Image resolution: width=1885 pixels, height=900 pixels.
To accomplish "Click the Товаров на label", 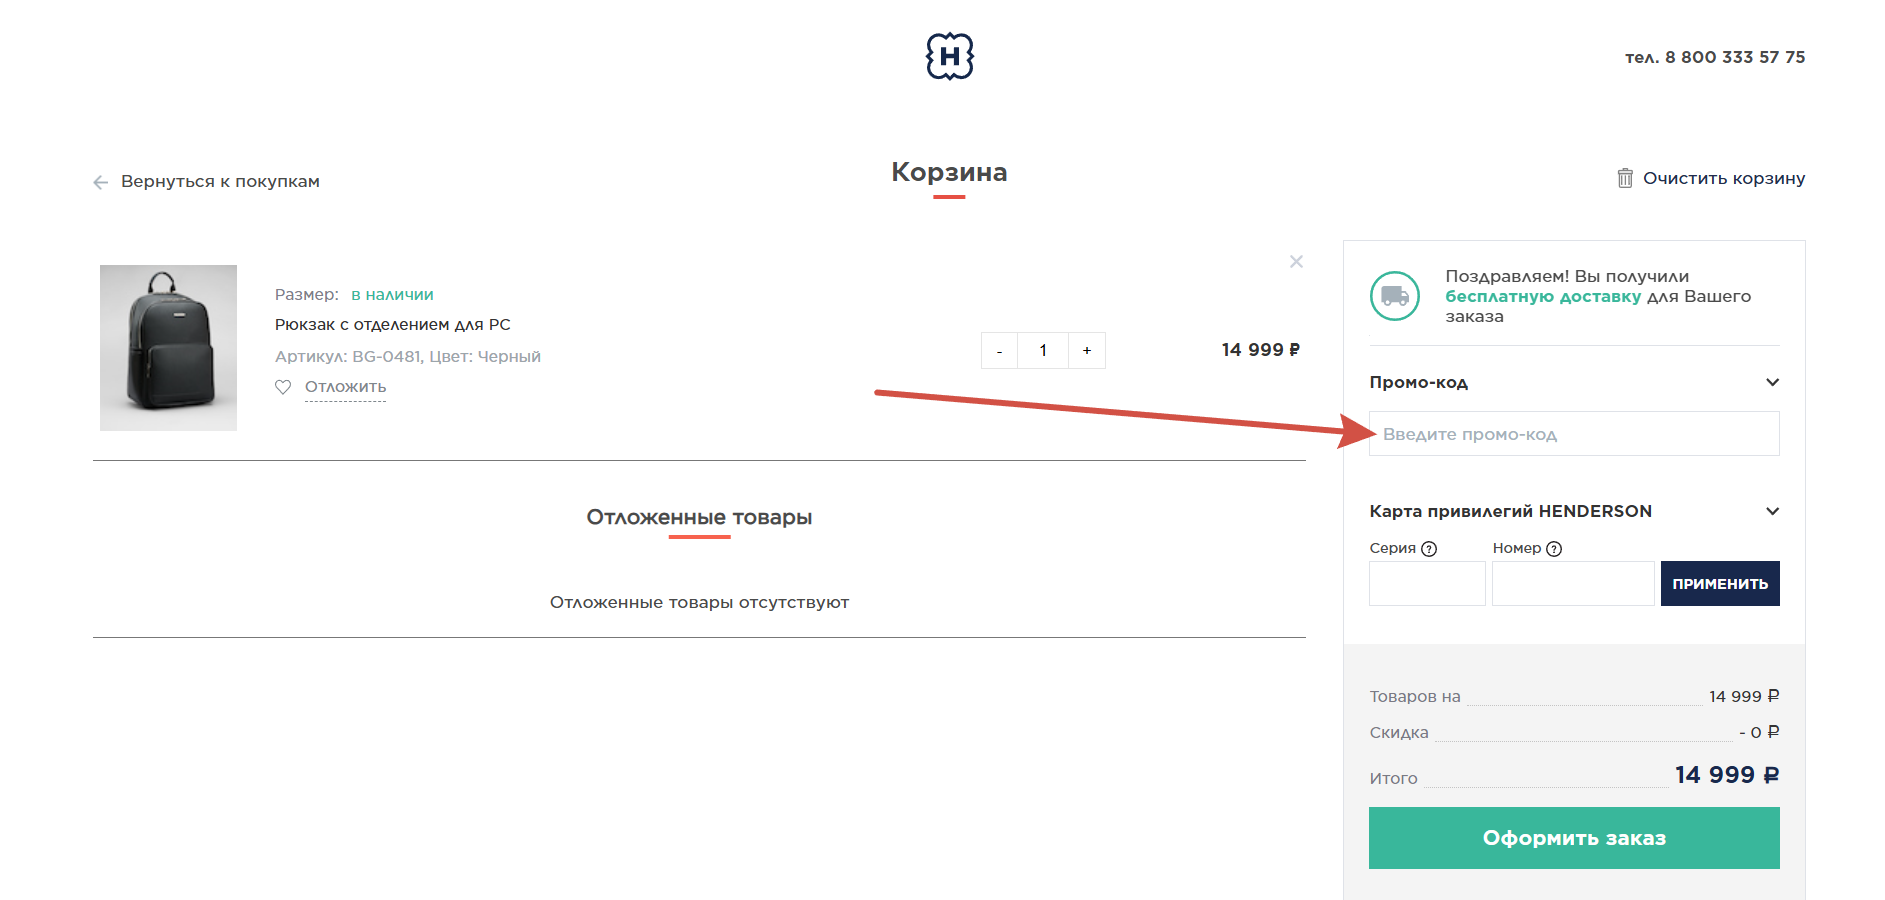I will (x=1415, y=696).
